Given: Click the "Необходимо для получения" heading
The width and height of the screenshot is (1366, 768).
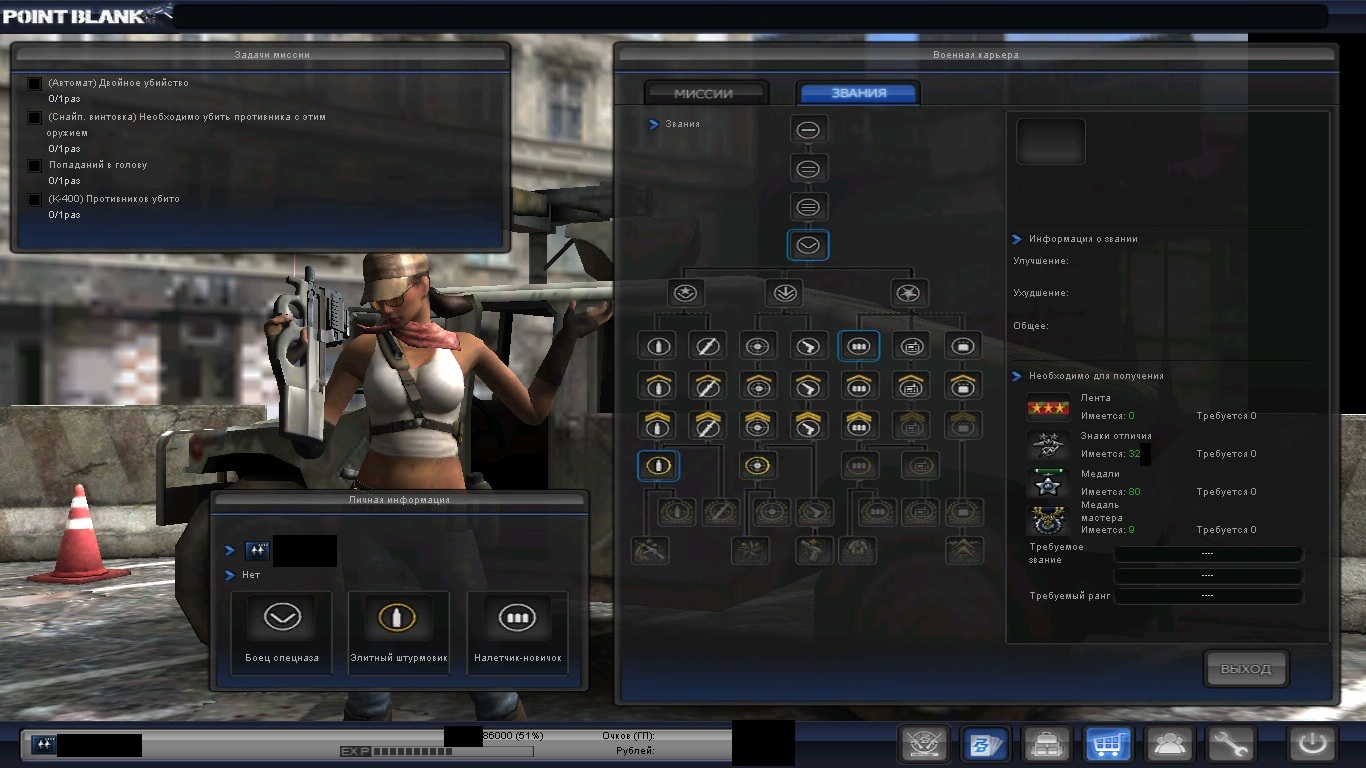Looking at the screenshot, I should (1096, 376).
